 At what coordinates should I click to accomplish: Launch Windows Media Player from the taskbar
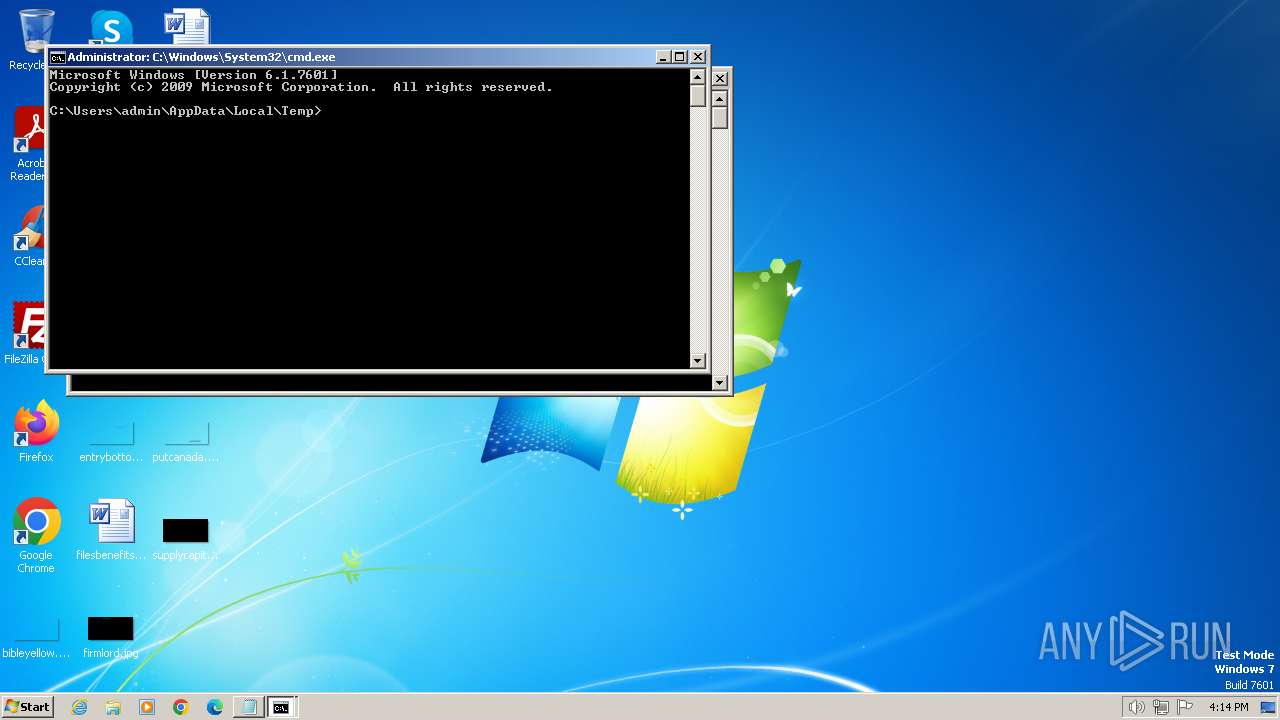(x=147, y=707)
